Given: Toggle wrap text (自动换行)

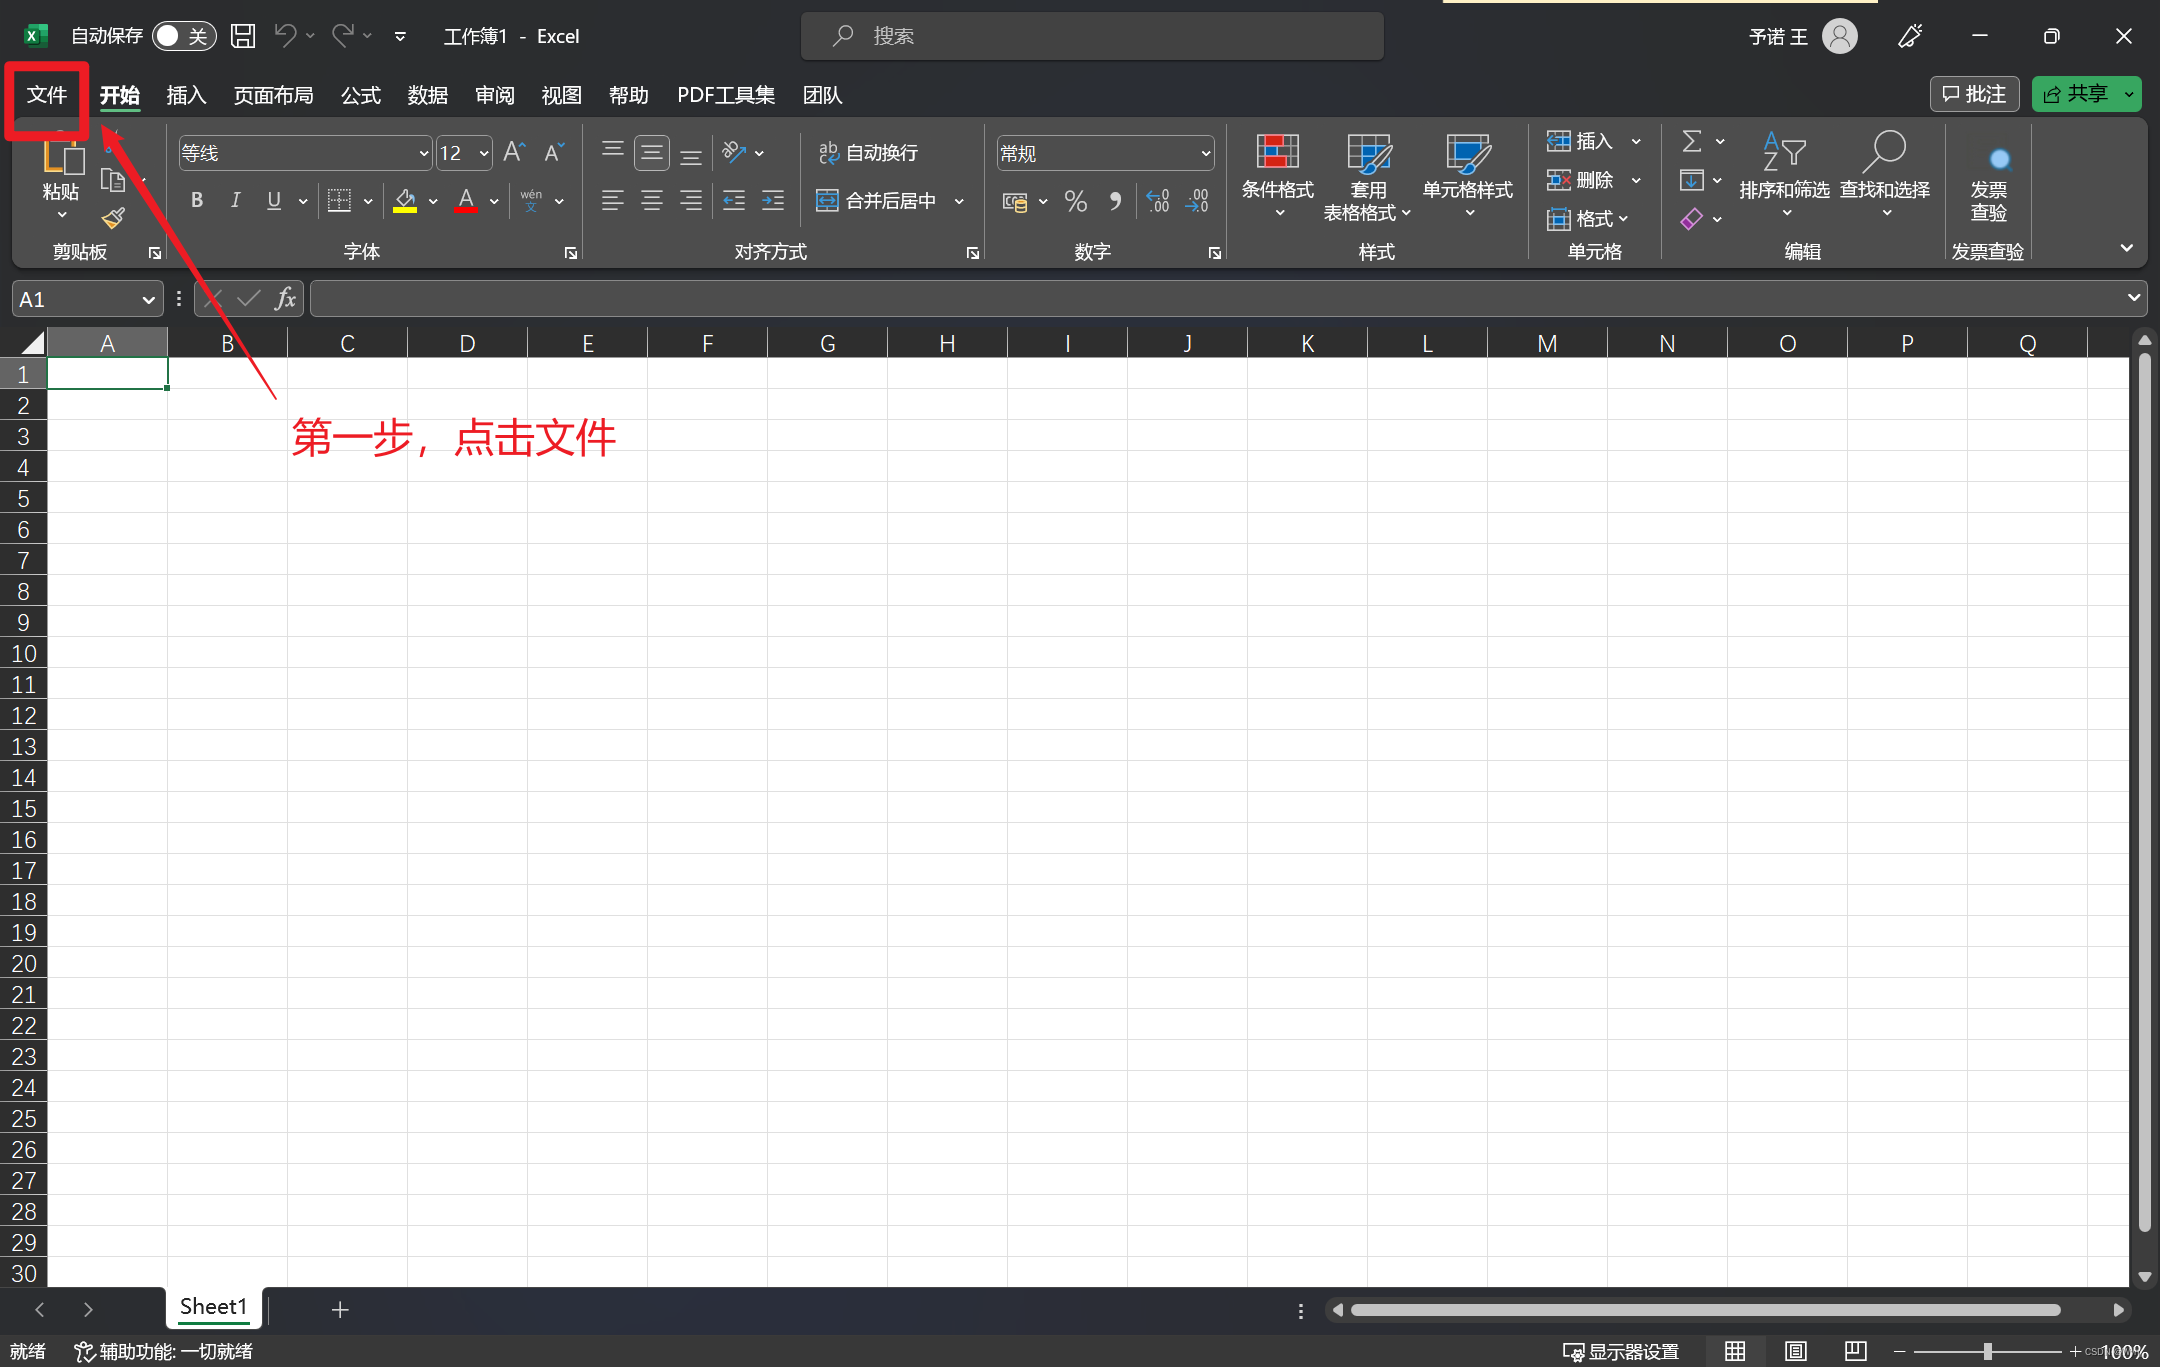Looking at the screenshot, I should [868, 153].
